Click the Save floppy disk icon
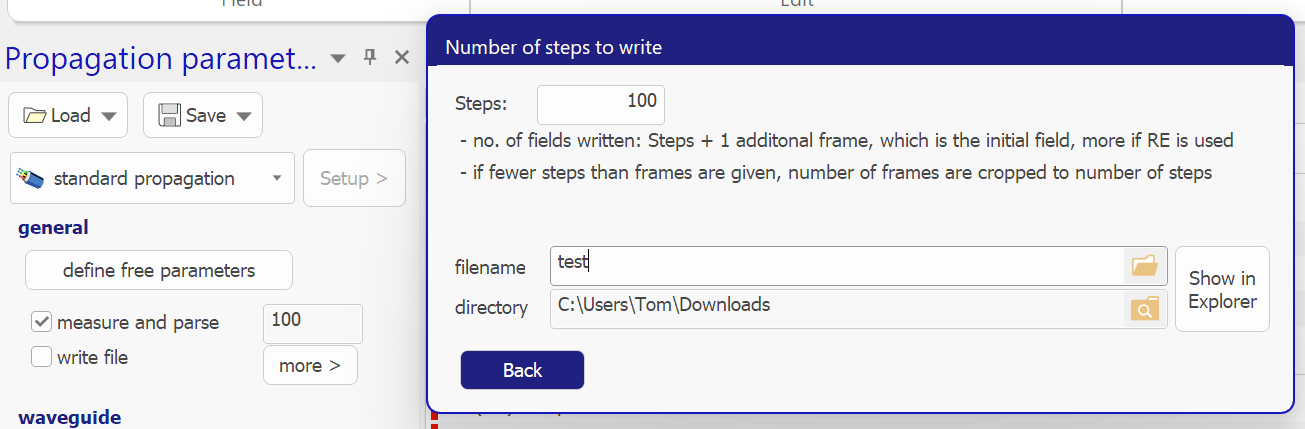This screenshot has height=429, width=1305. coord(169,115)
